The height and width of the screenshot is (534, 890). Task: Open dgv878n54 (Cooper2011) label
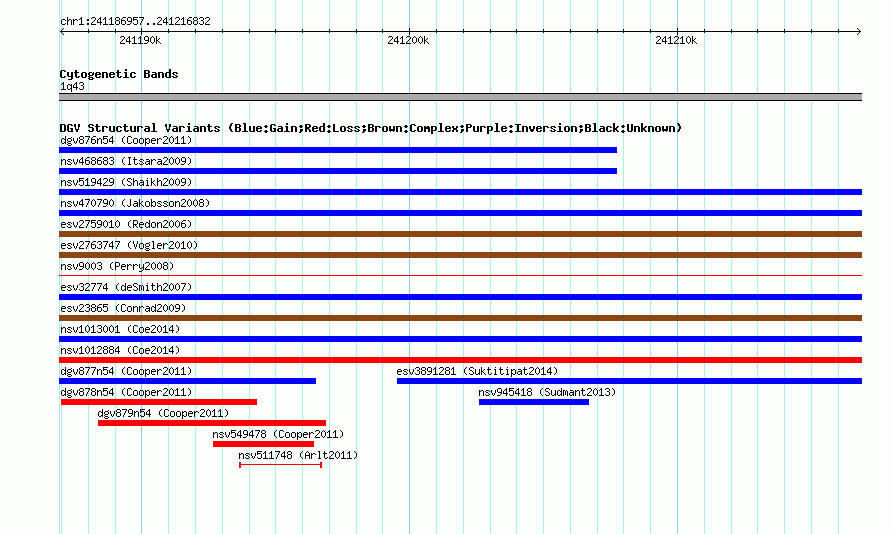point(126,392)
